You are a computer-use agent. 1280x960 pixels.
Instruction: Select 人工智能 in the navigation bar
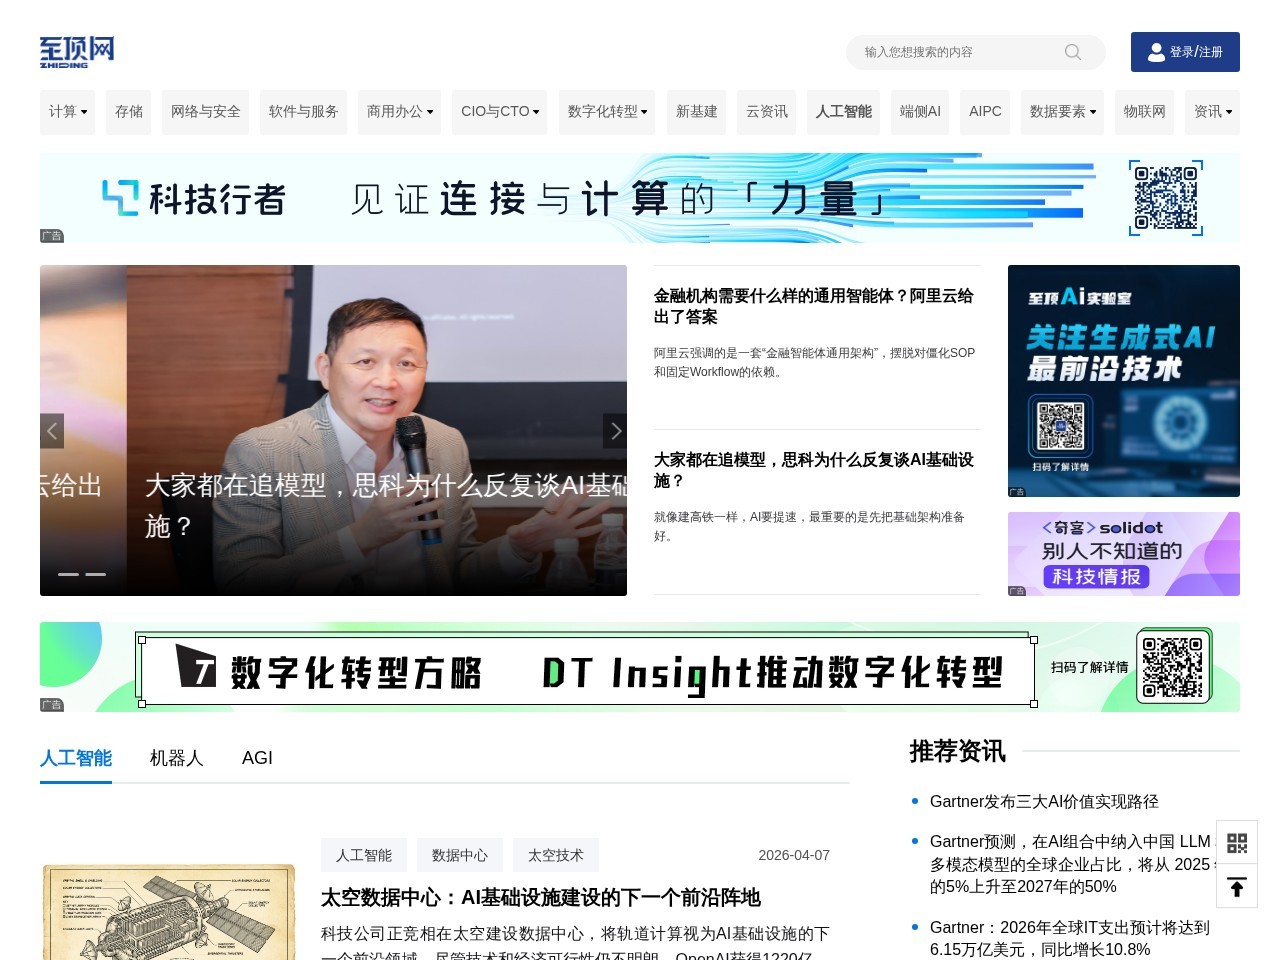(843, 112)
